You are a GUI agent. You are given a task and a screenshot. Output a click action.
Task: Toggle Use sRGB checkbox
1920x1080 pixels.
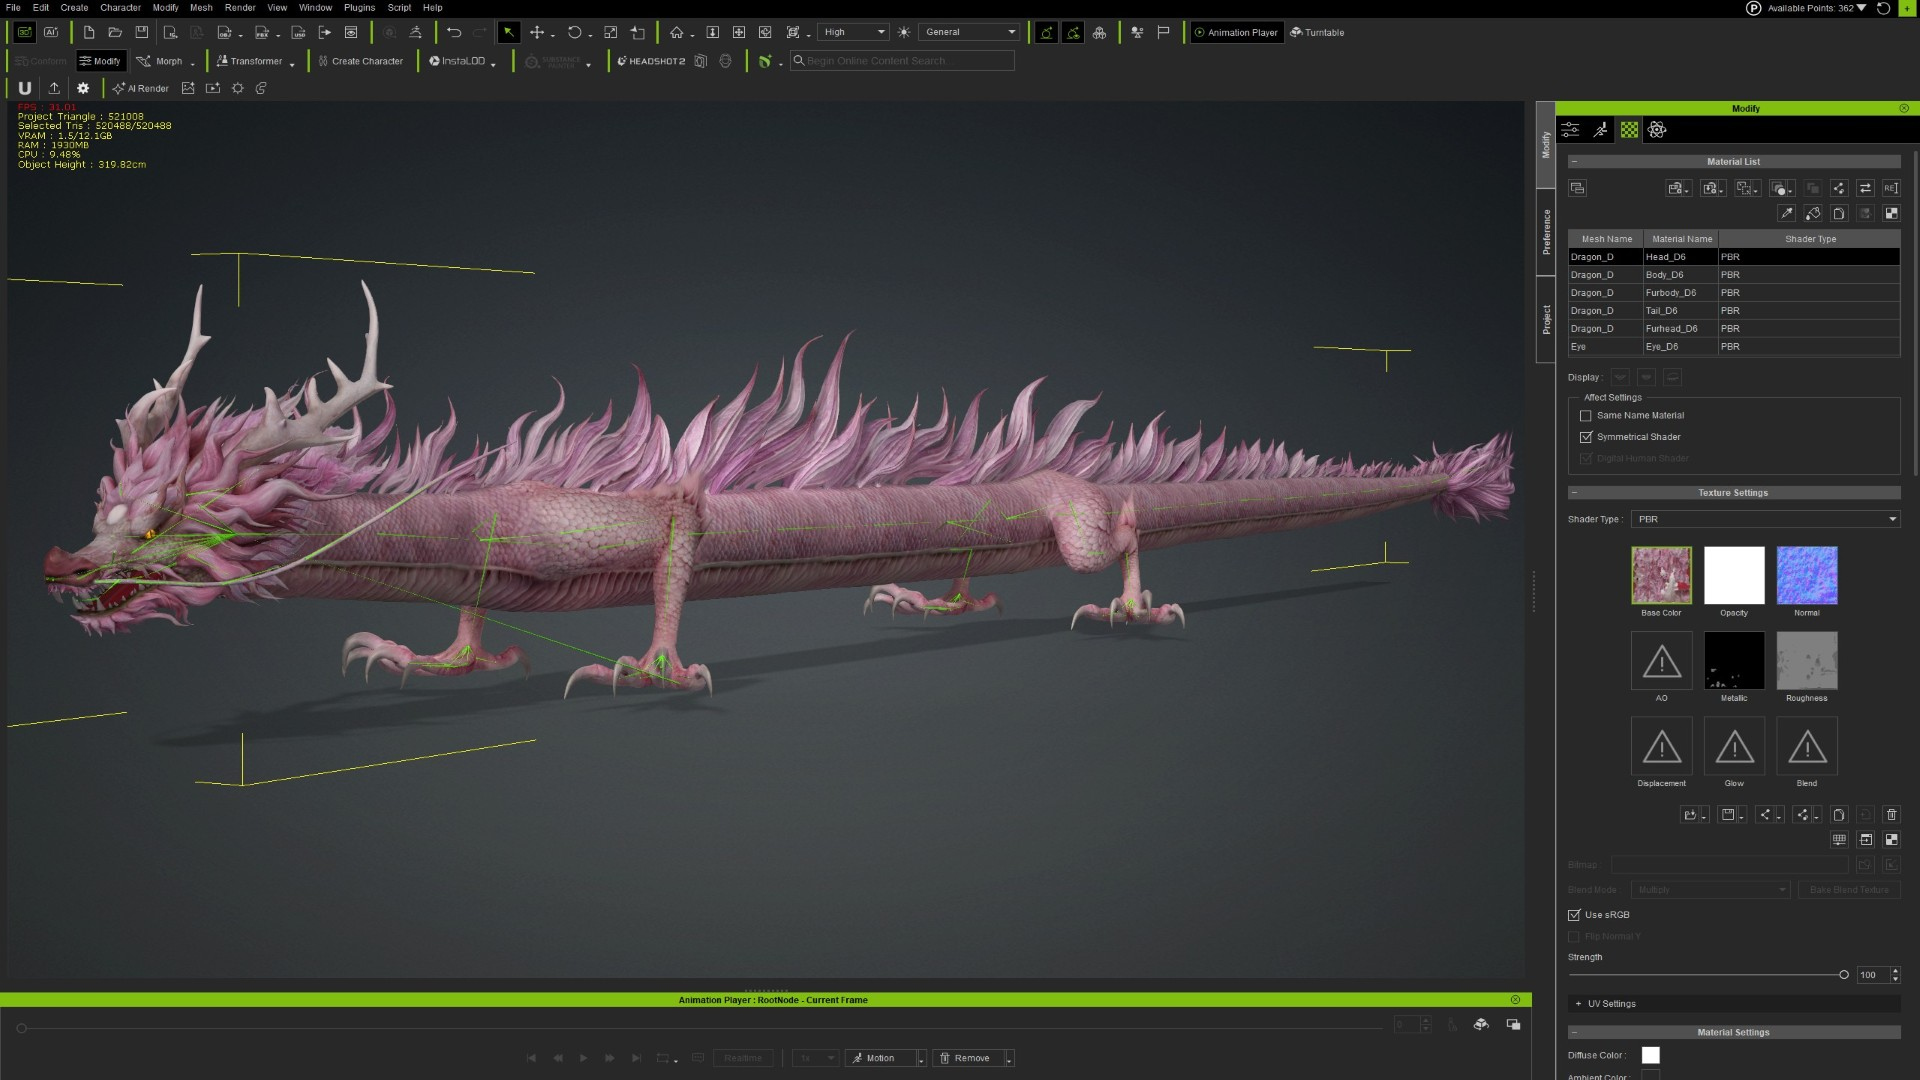1574,915
